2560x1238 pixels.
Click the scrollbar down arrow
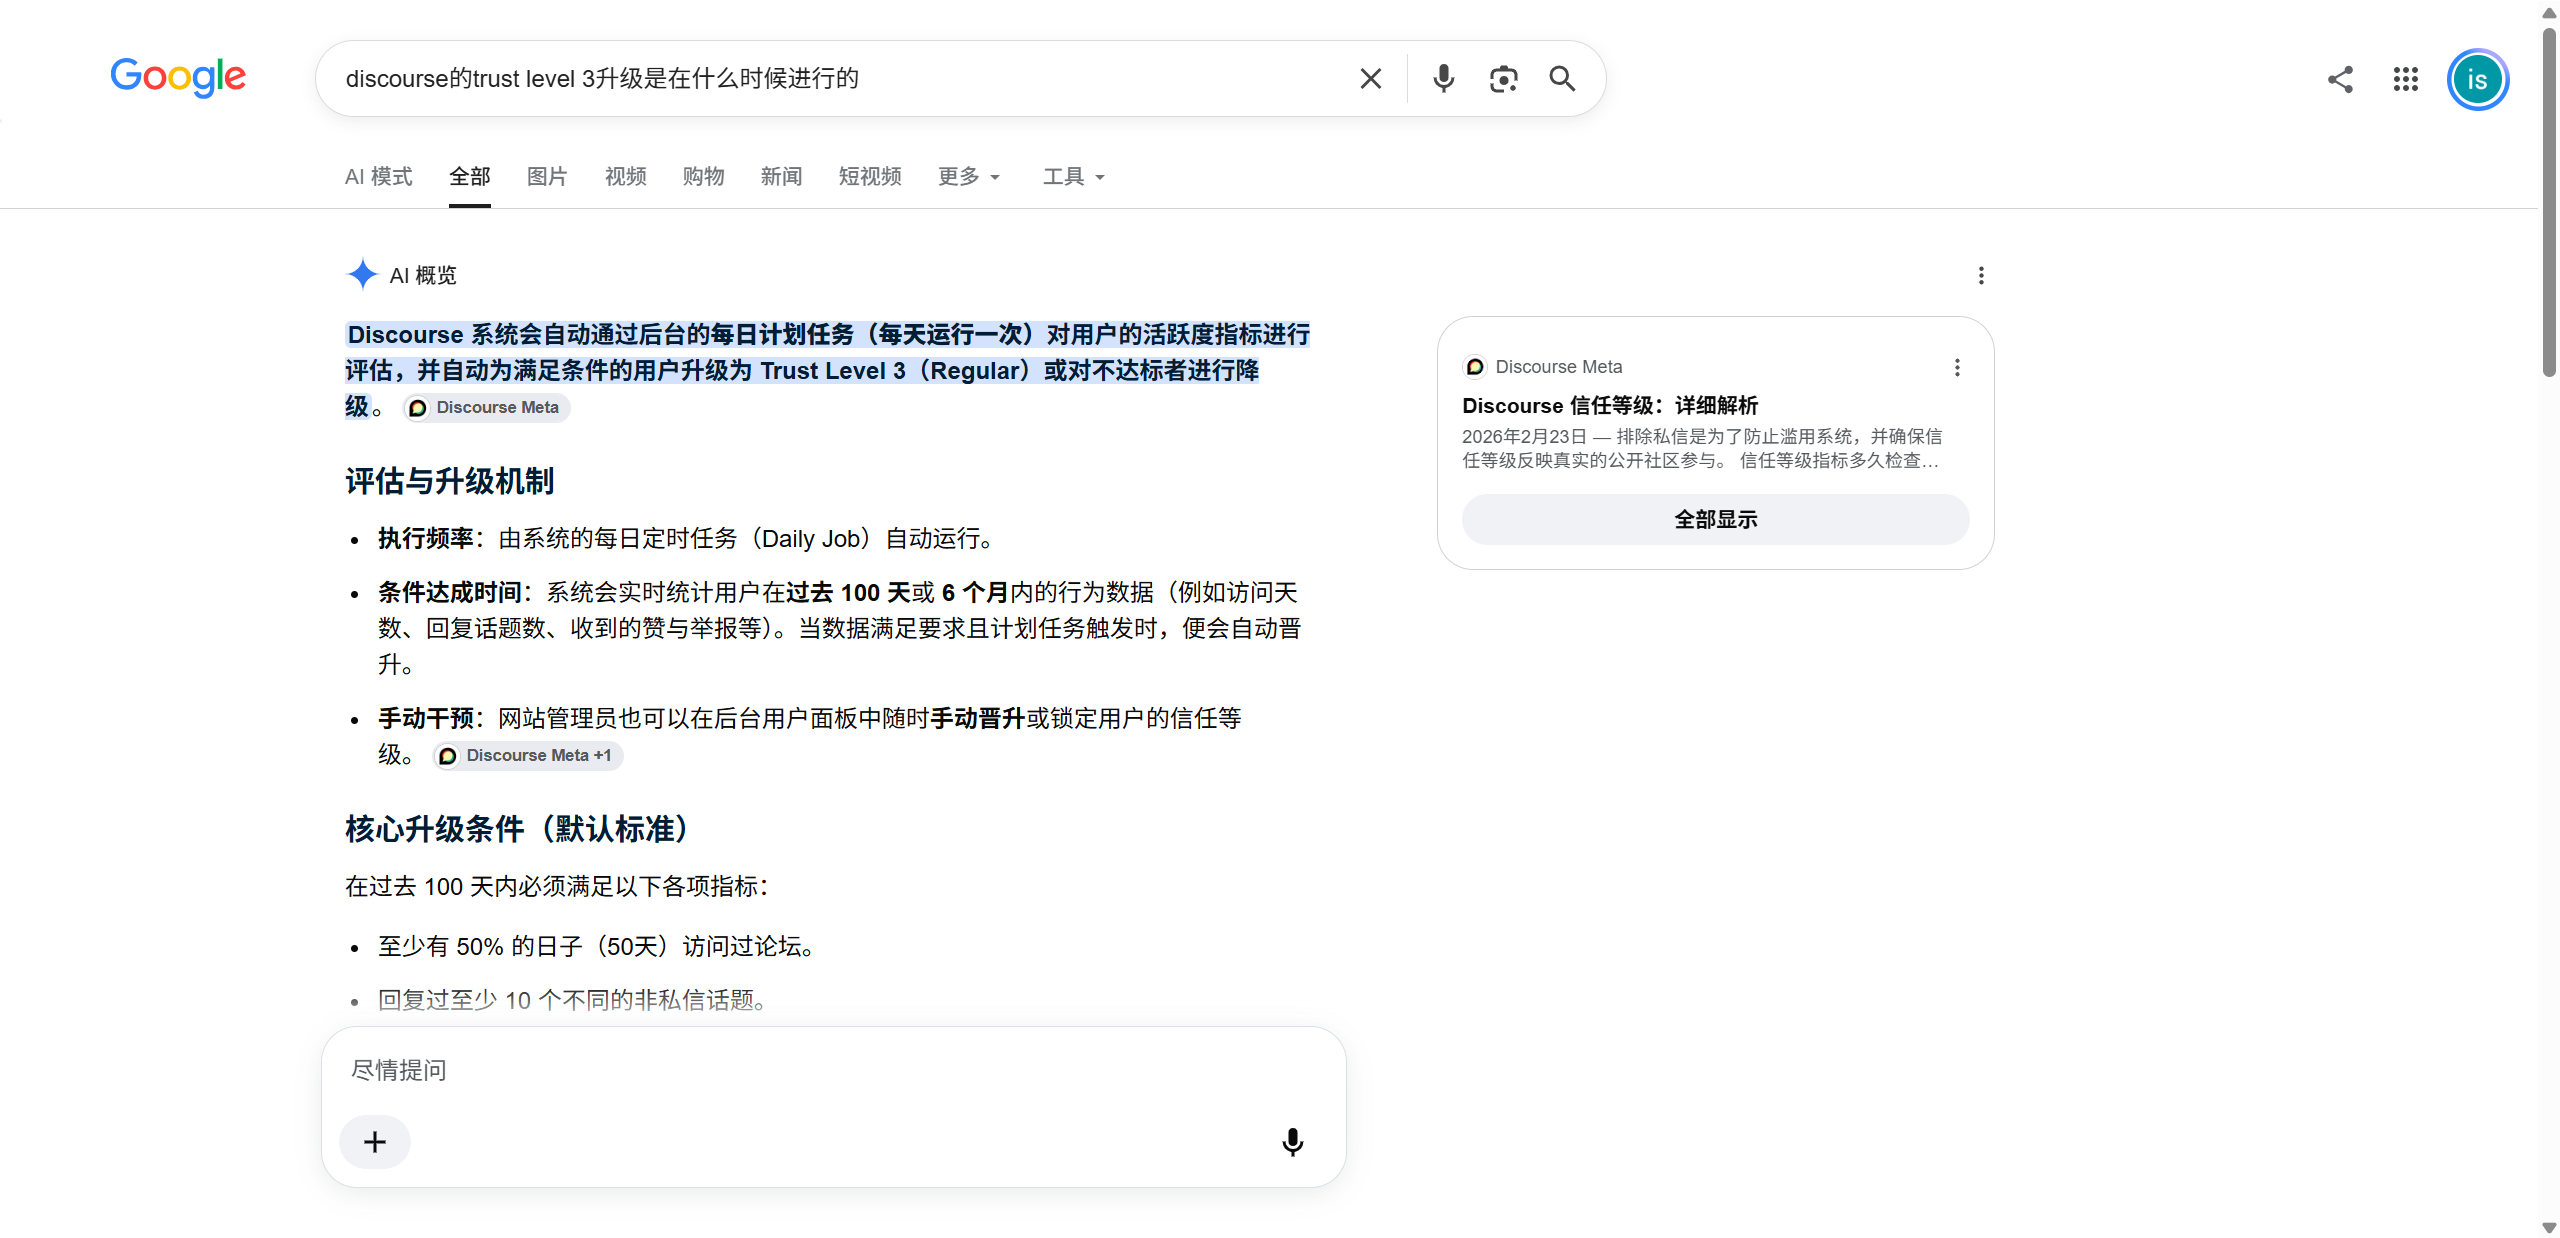(2549, 1228)
